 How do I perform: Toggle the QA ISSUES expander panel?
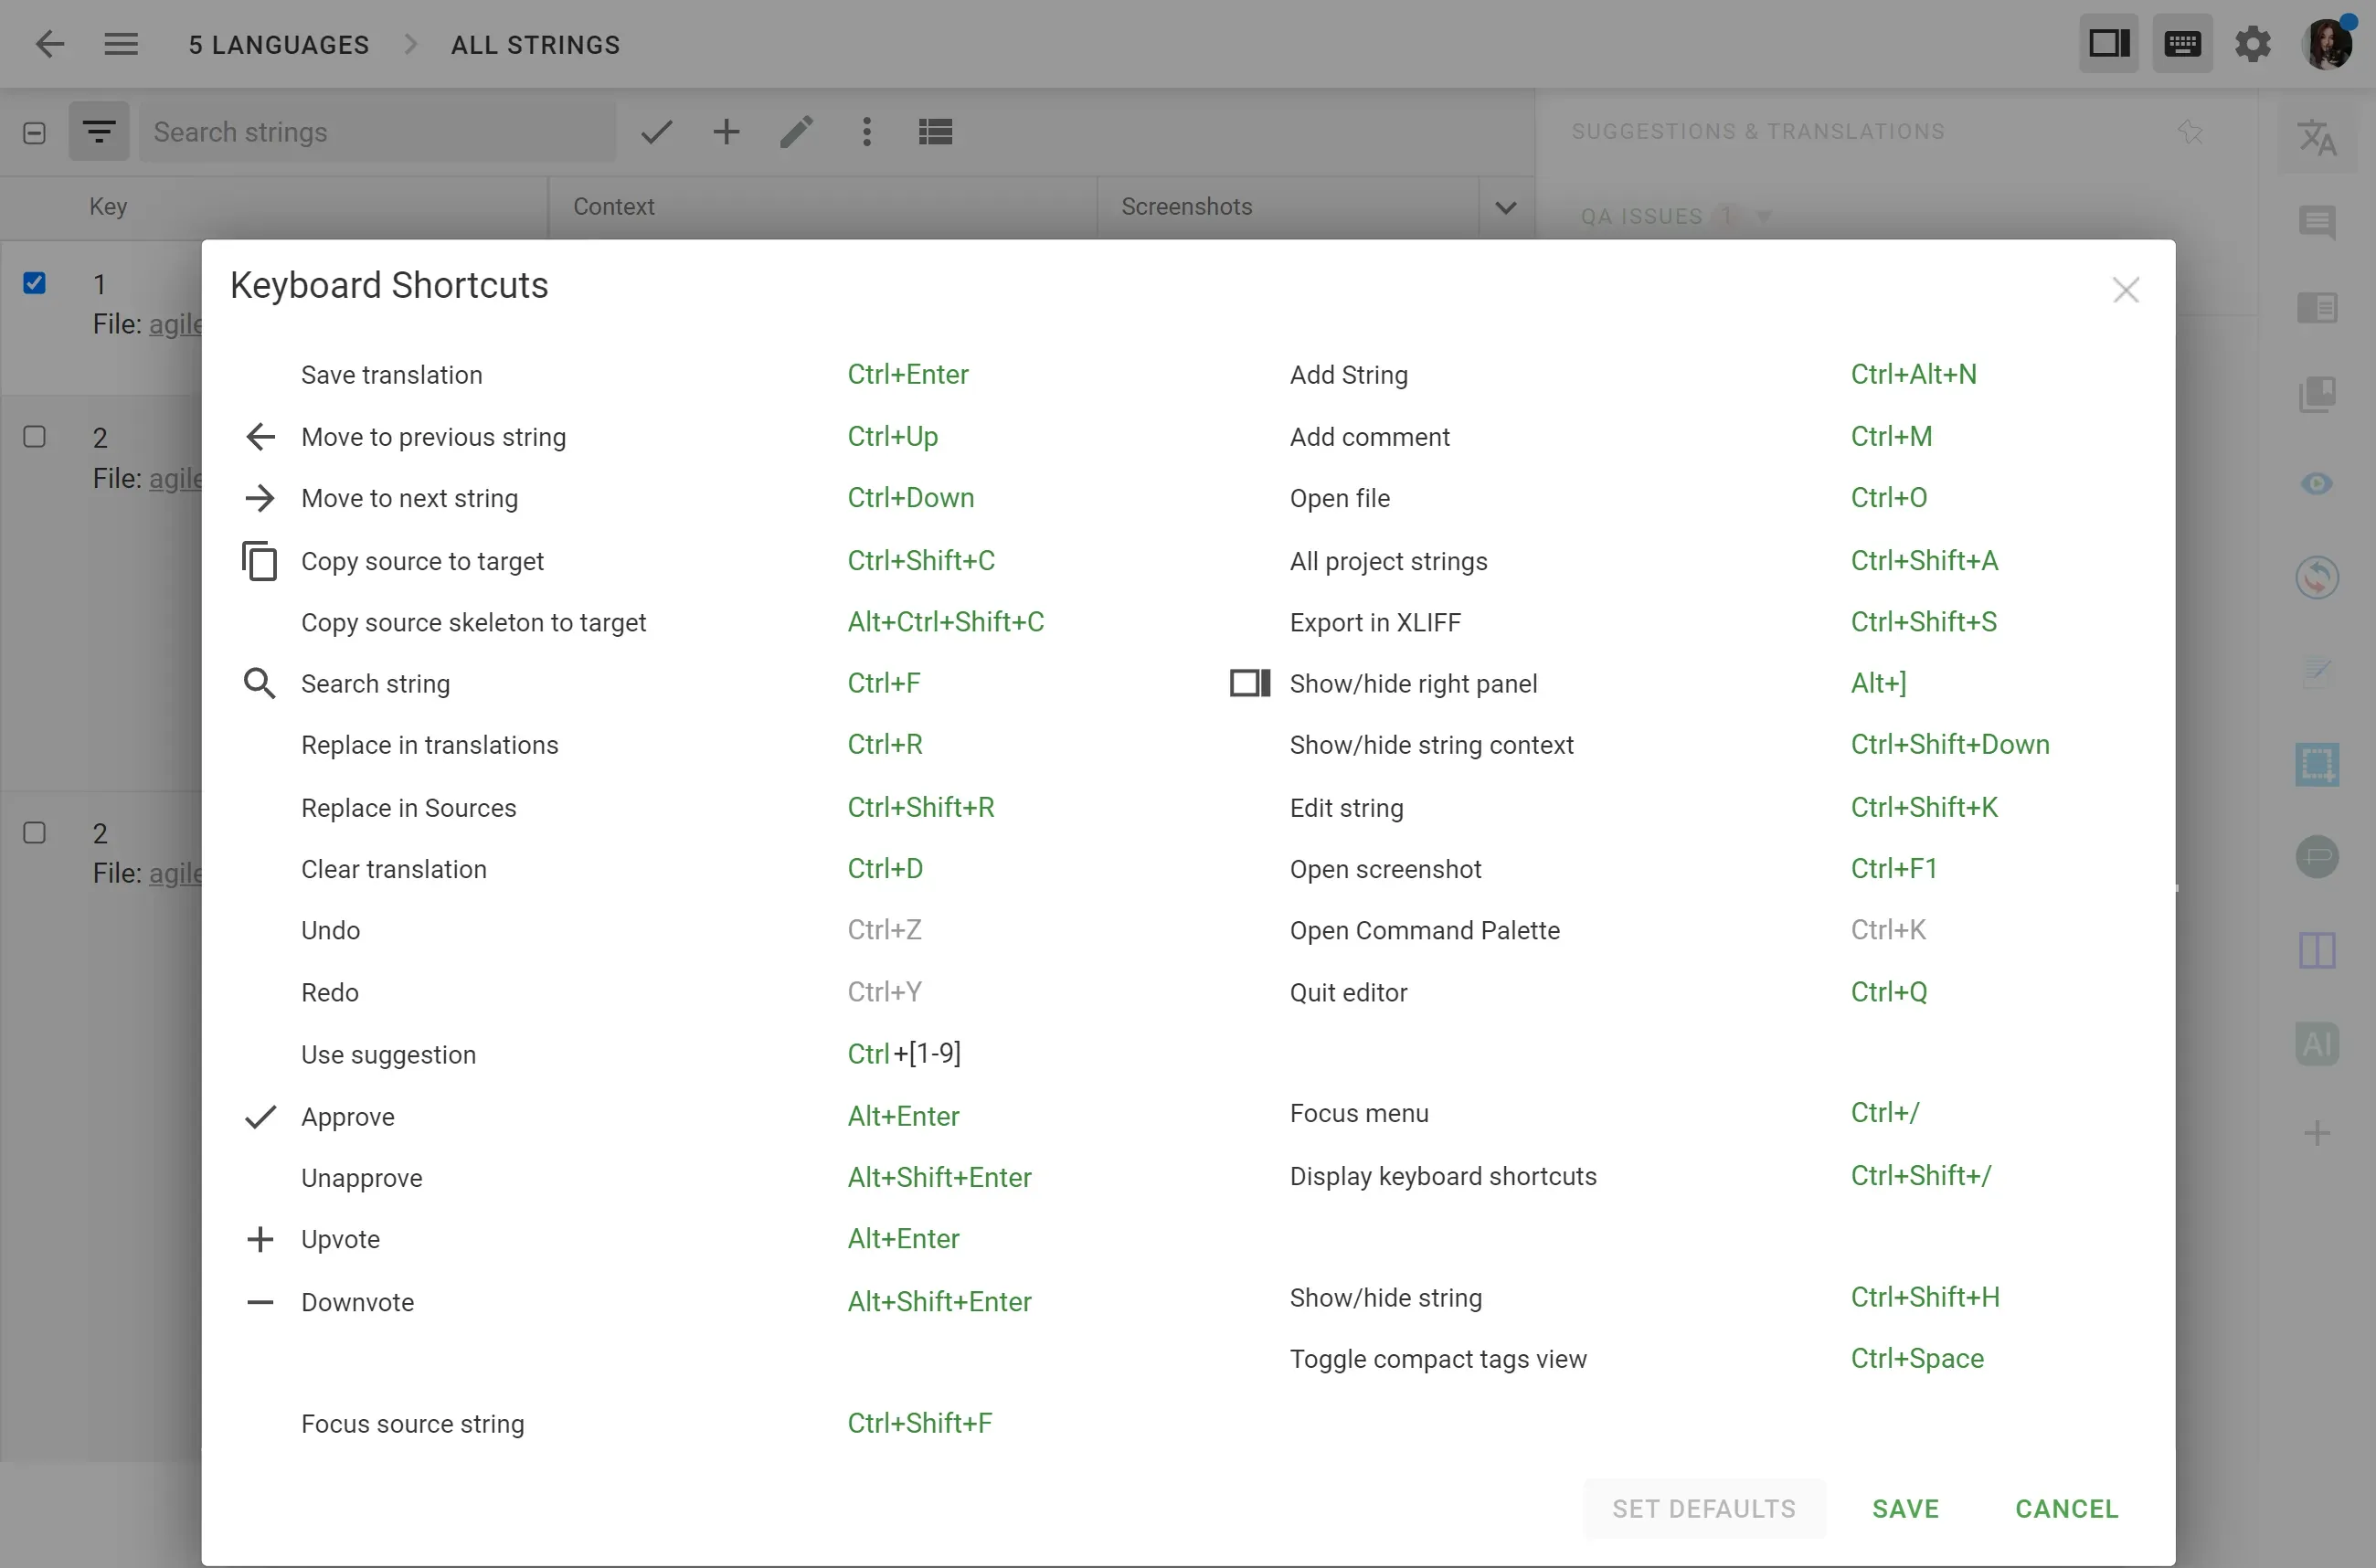tap(1766, 217)
